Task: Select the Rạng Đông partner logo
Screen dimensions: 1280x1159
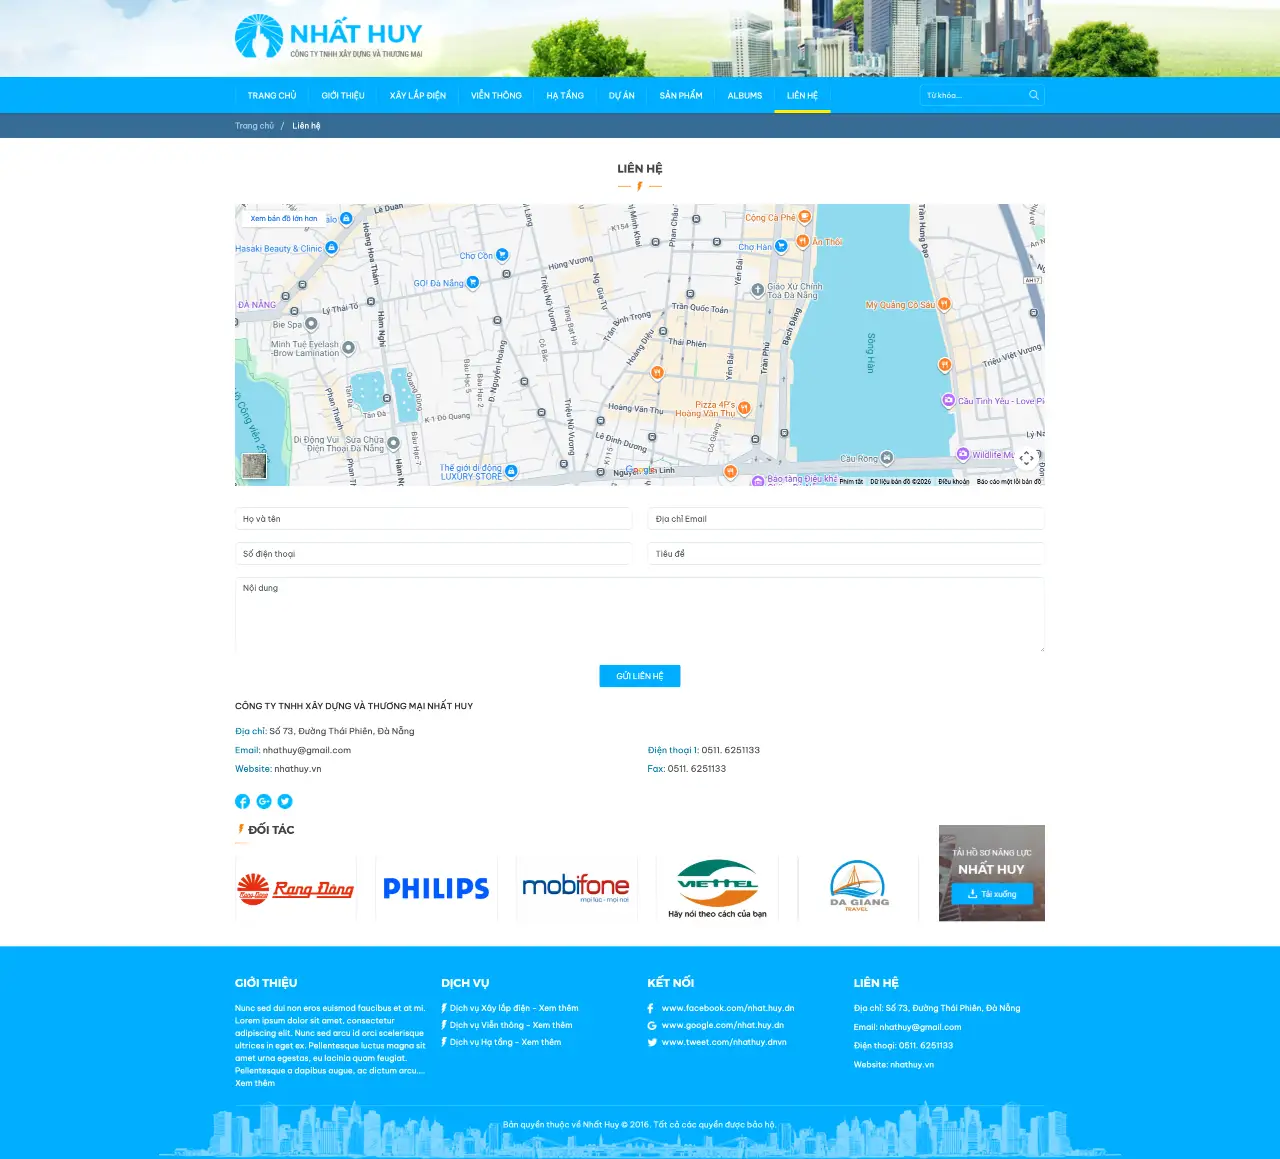Action: tap(295, 888)
